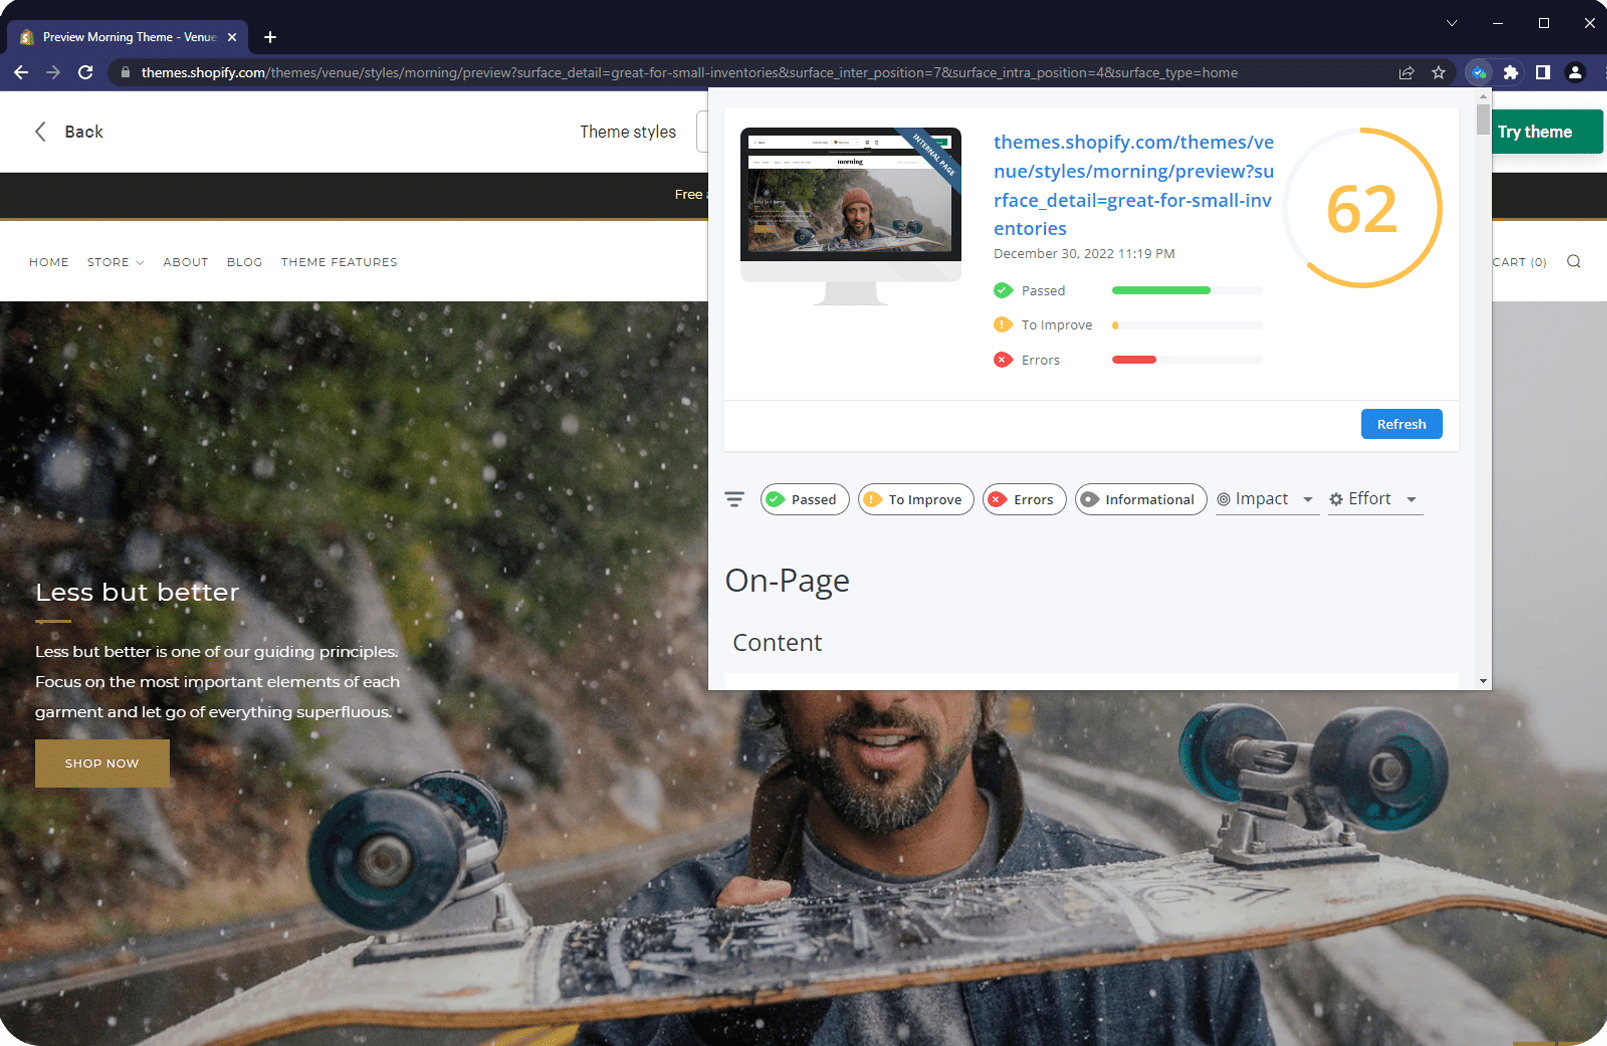Open the CART (0) link
This screenshot has height=1046, width=1607.
pos(1519,262)
